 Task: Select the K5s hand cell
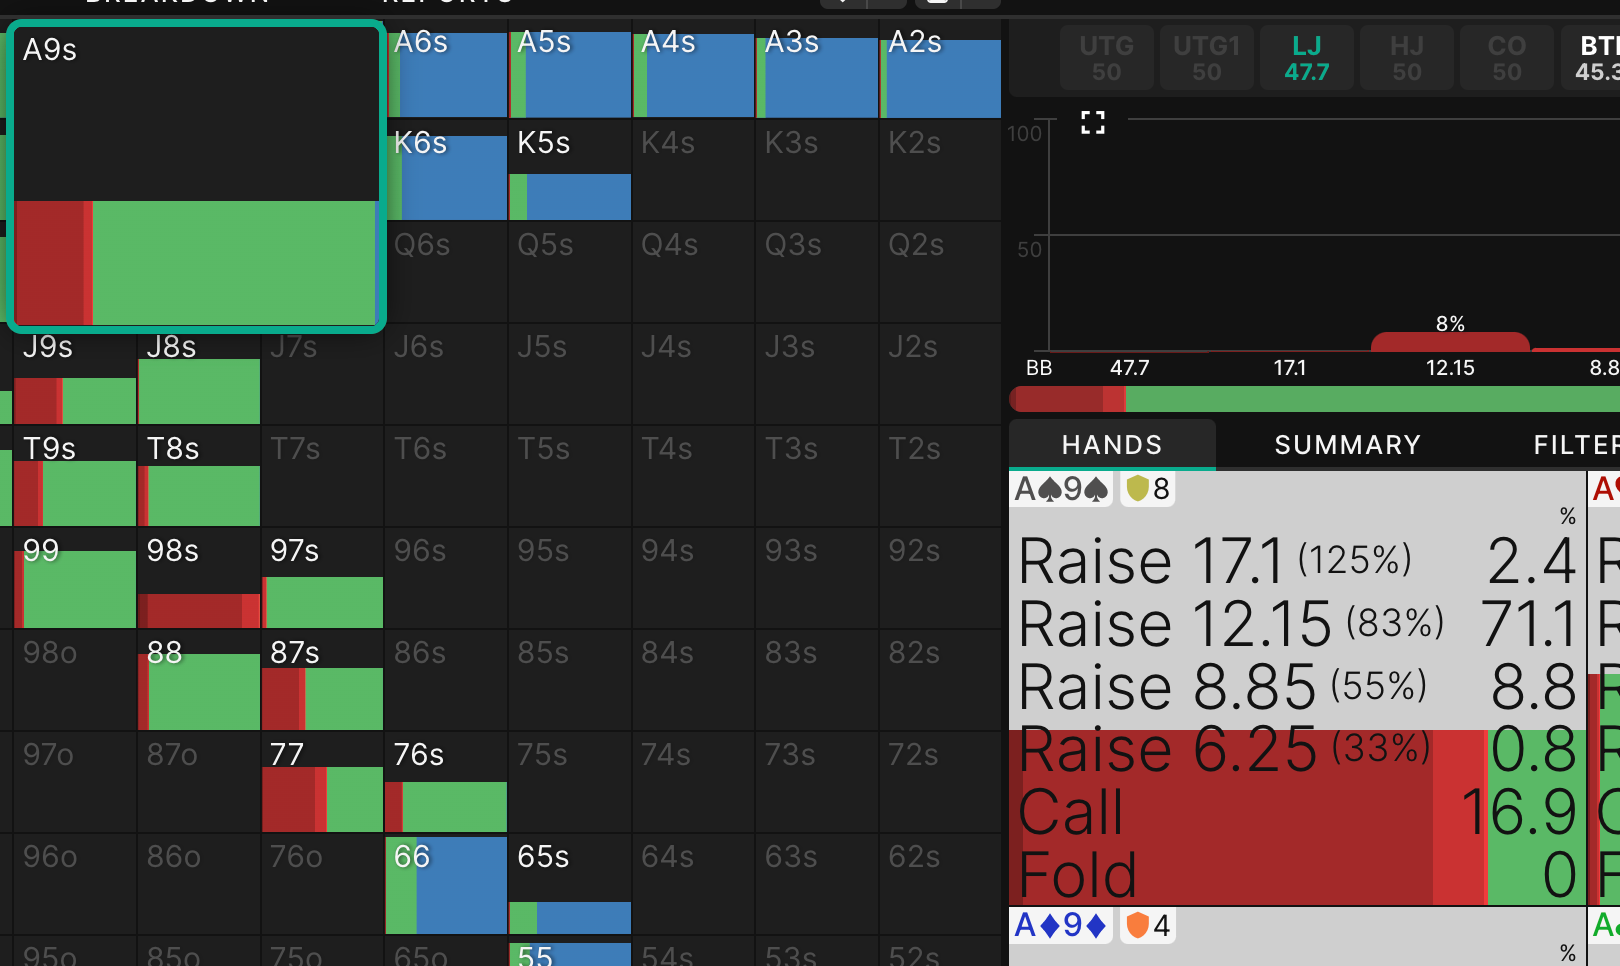(570, 171)
